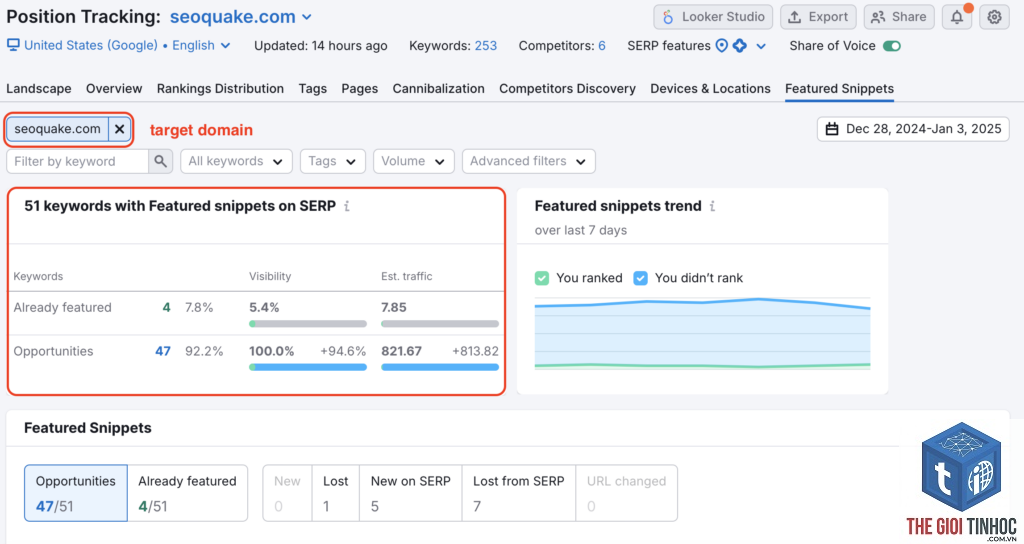Click the Export button

818,17
